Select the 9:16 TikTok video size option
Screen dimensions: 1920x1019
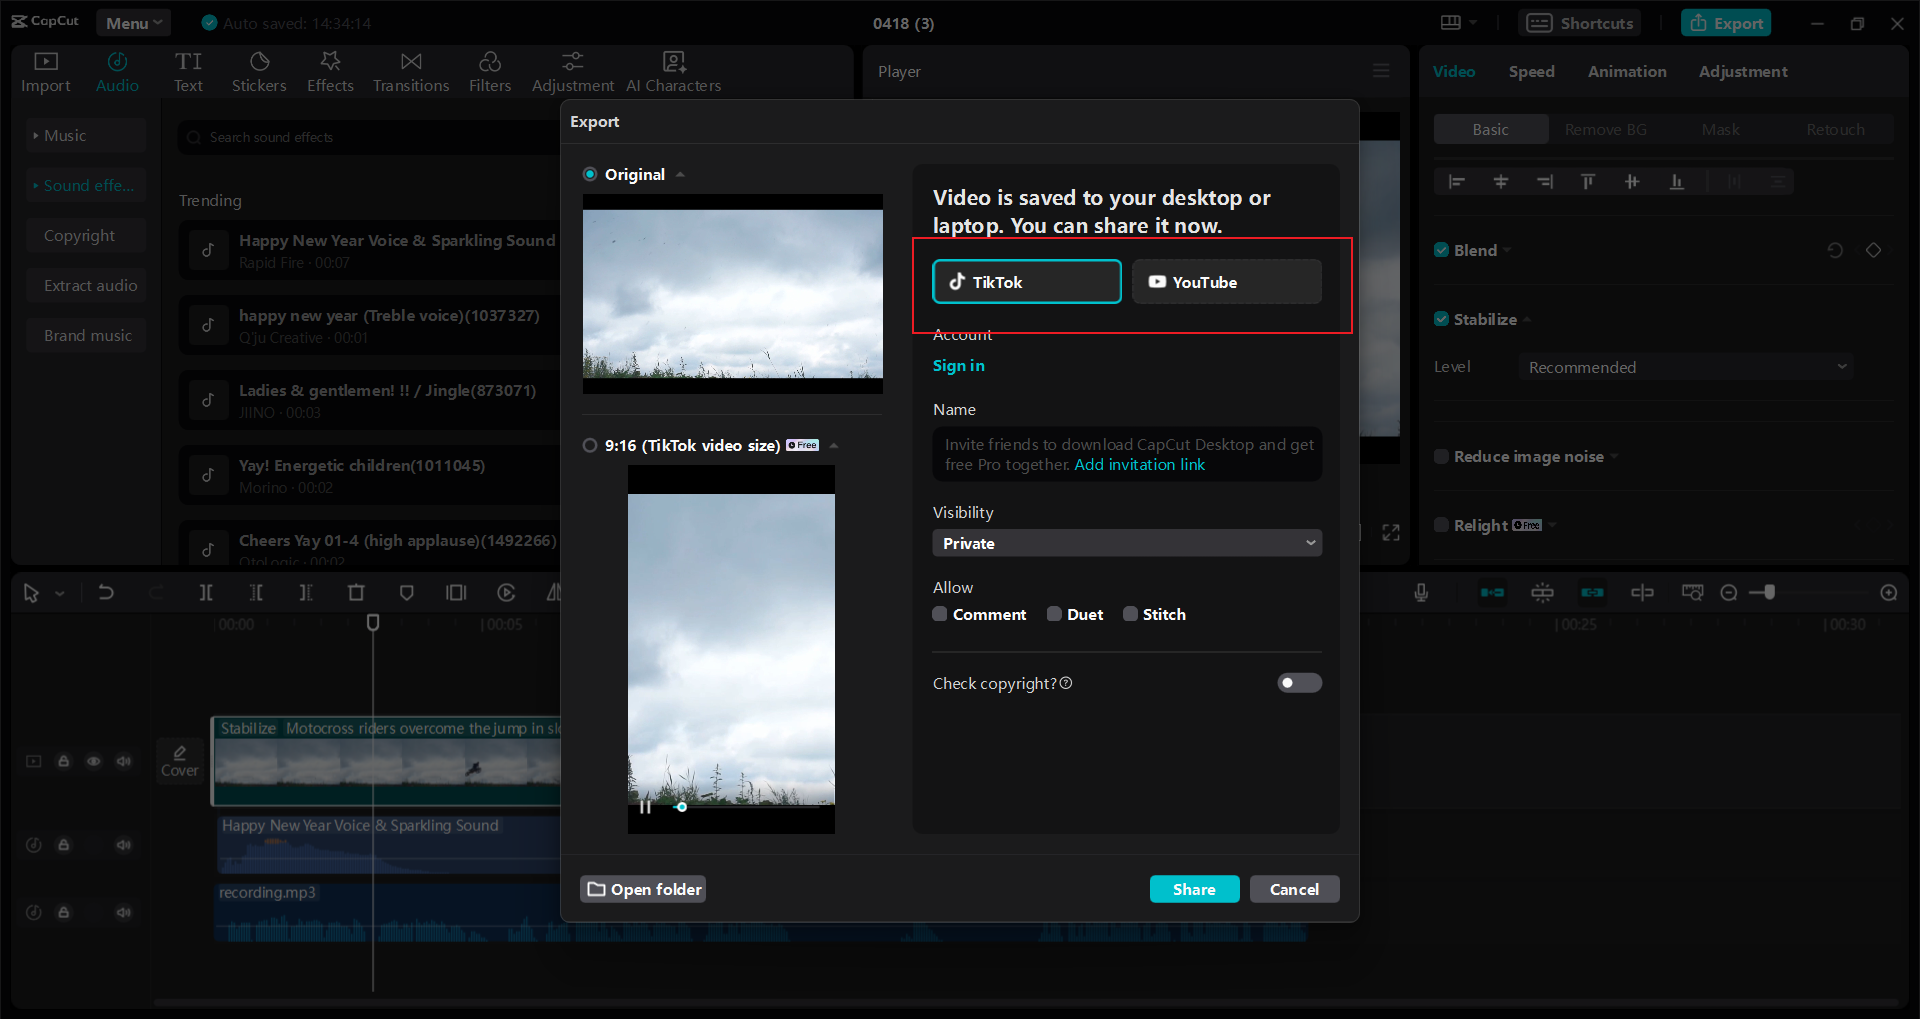tap(590, 445)
